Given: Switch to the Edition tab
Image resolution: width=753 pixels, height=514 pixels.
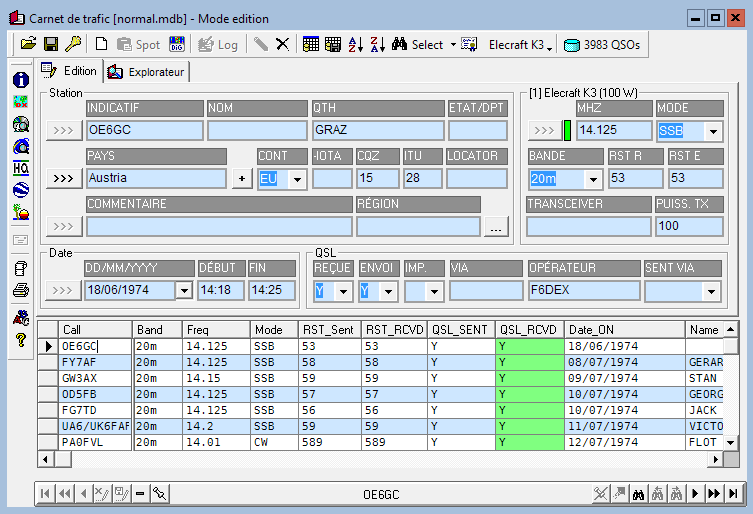Looking at the screenshot, I should pos(69,71).
